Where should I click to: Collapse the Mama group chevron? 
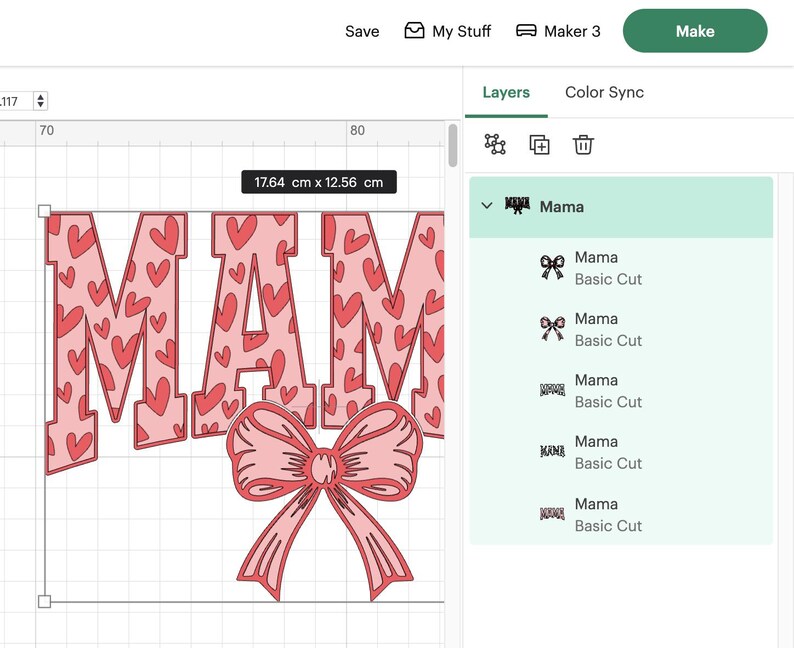coord(487,206)
